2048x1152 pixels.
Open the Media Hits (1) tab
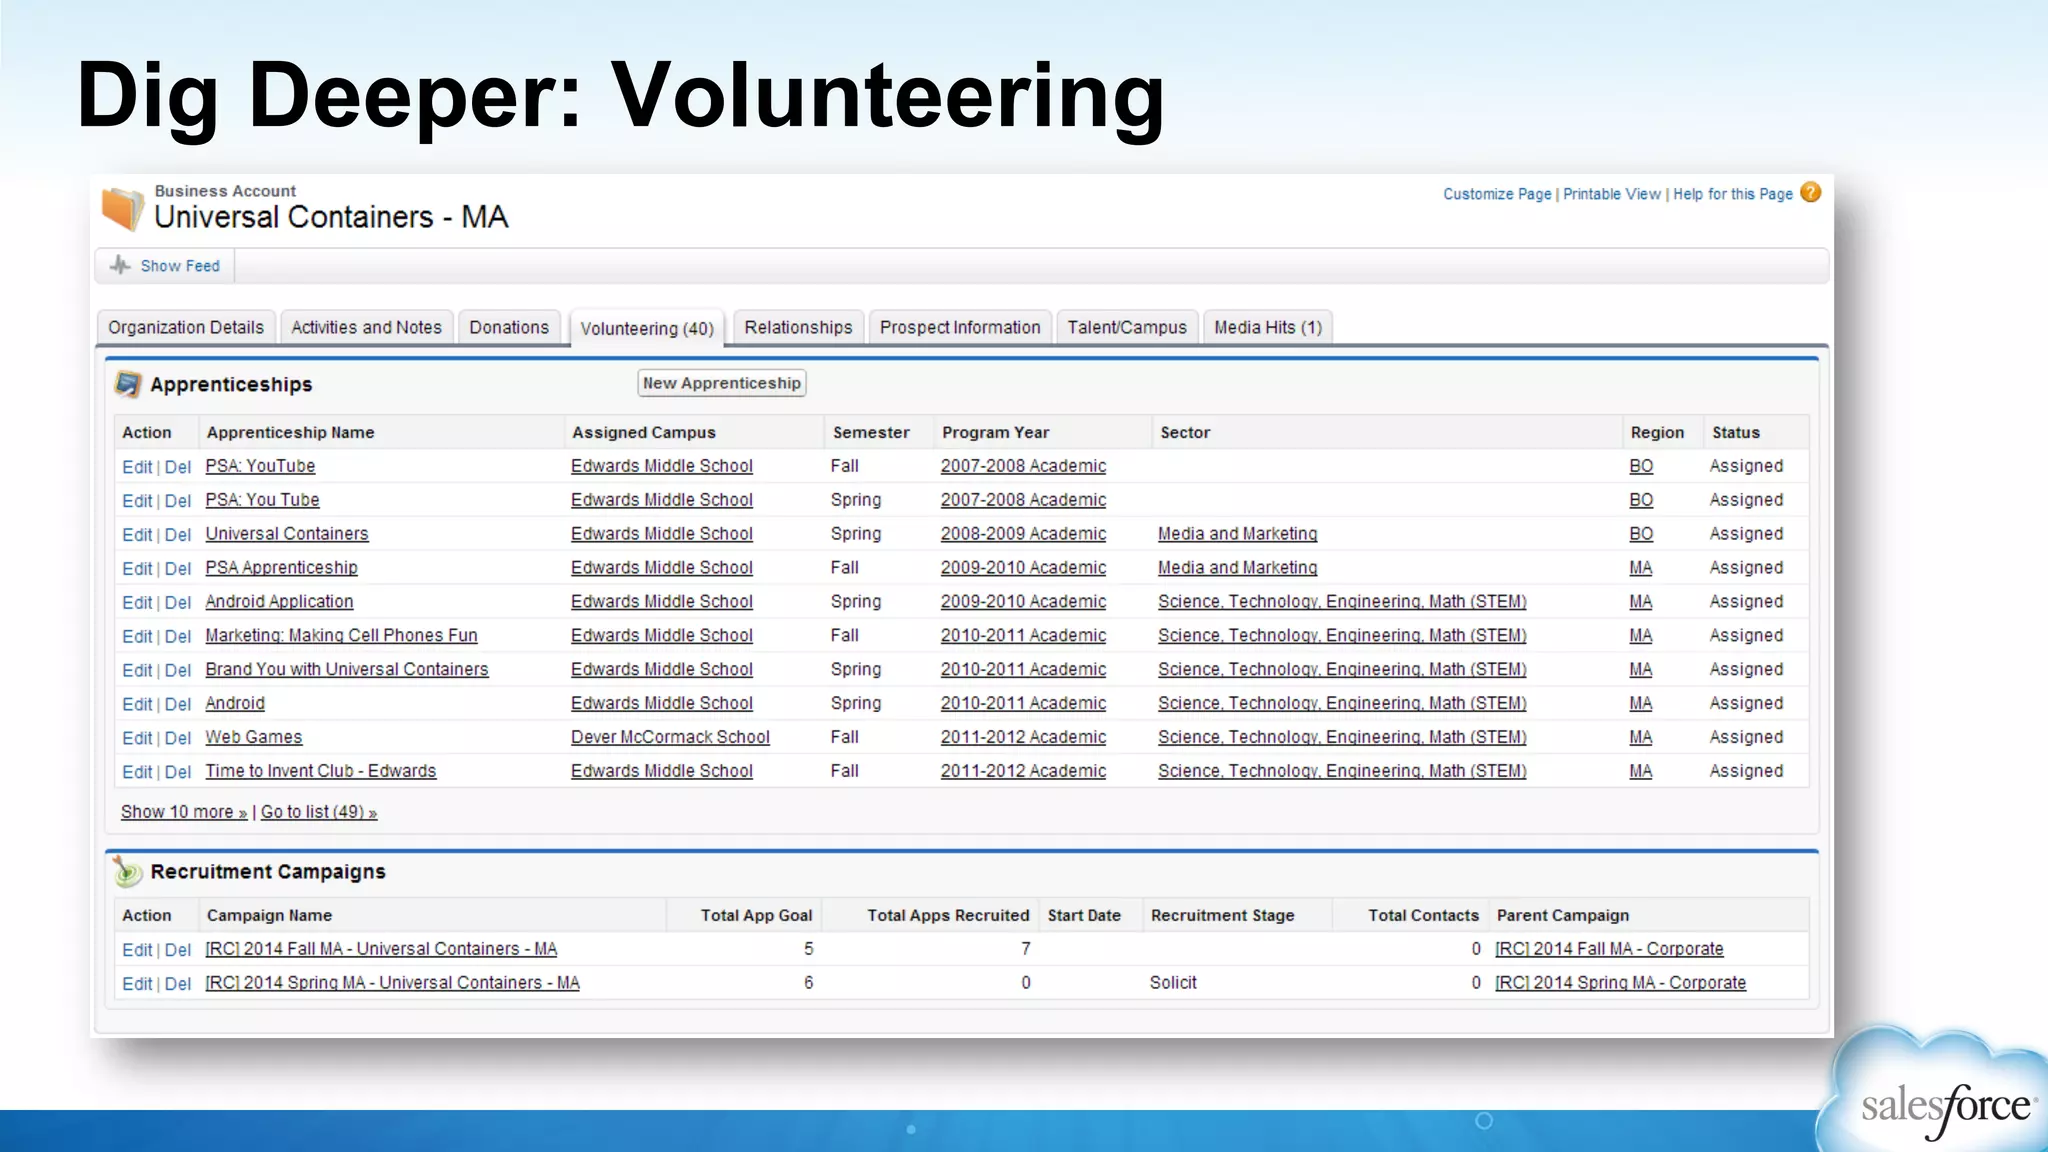1268,327
